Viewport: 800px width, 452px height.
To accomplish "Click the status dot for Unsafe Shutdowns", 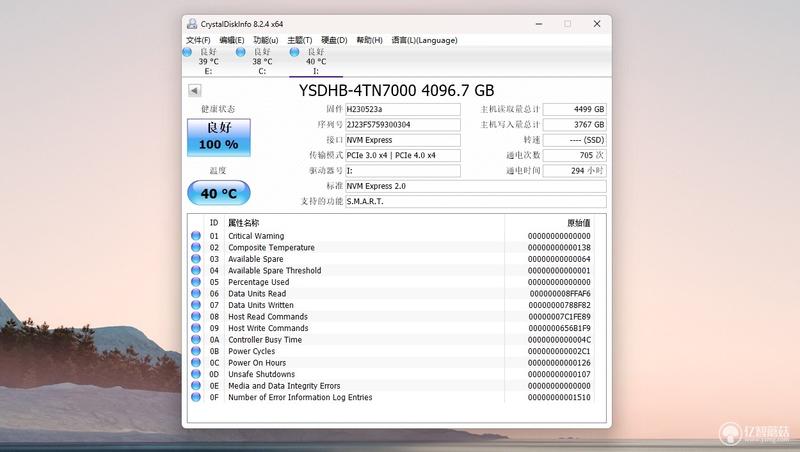I will (x=196, y=374).
